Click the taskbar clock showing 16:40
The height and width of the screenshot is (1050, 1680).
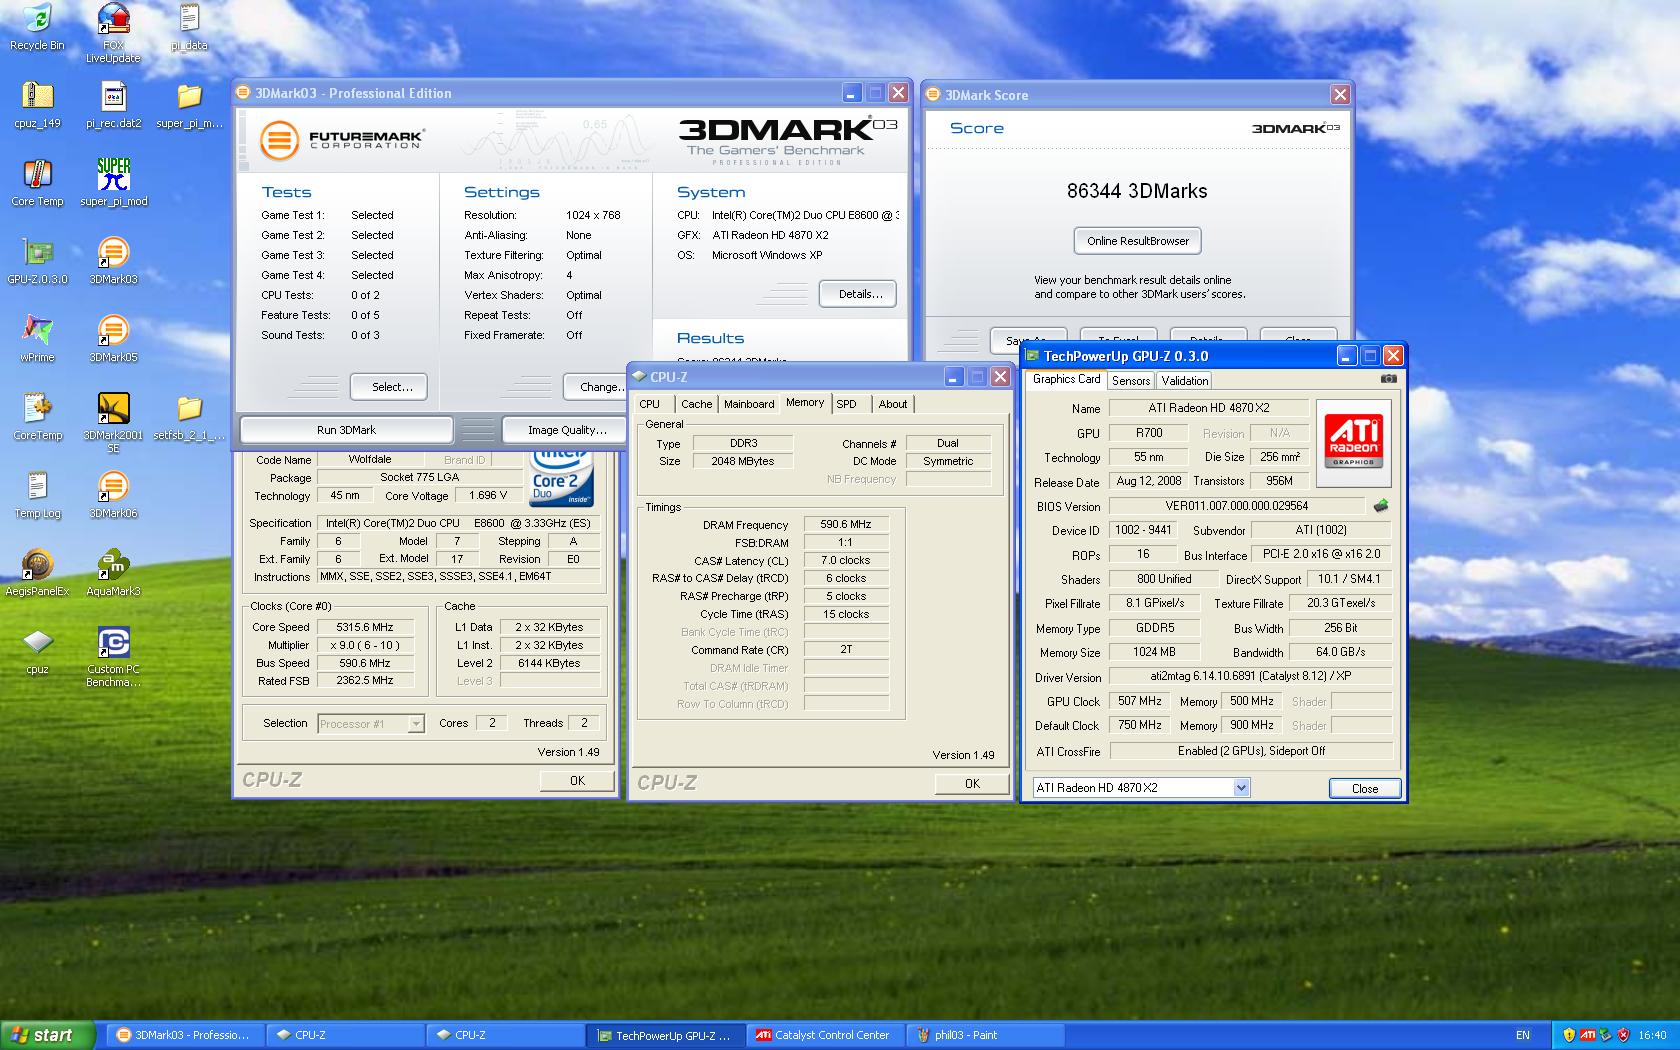1652,1035
